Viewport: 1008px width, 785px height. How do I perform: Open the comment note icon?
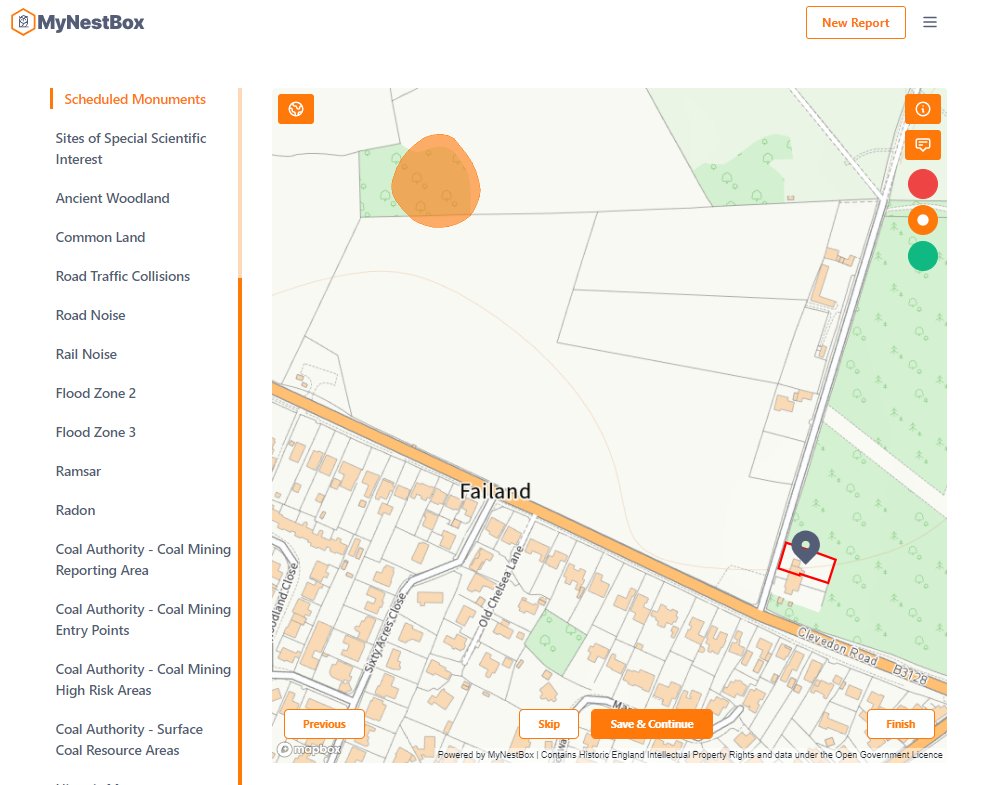click(x=922, y=145)
